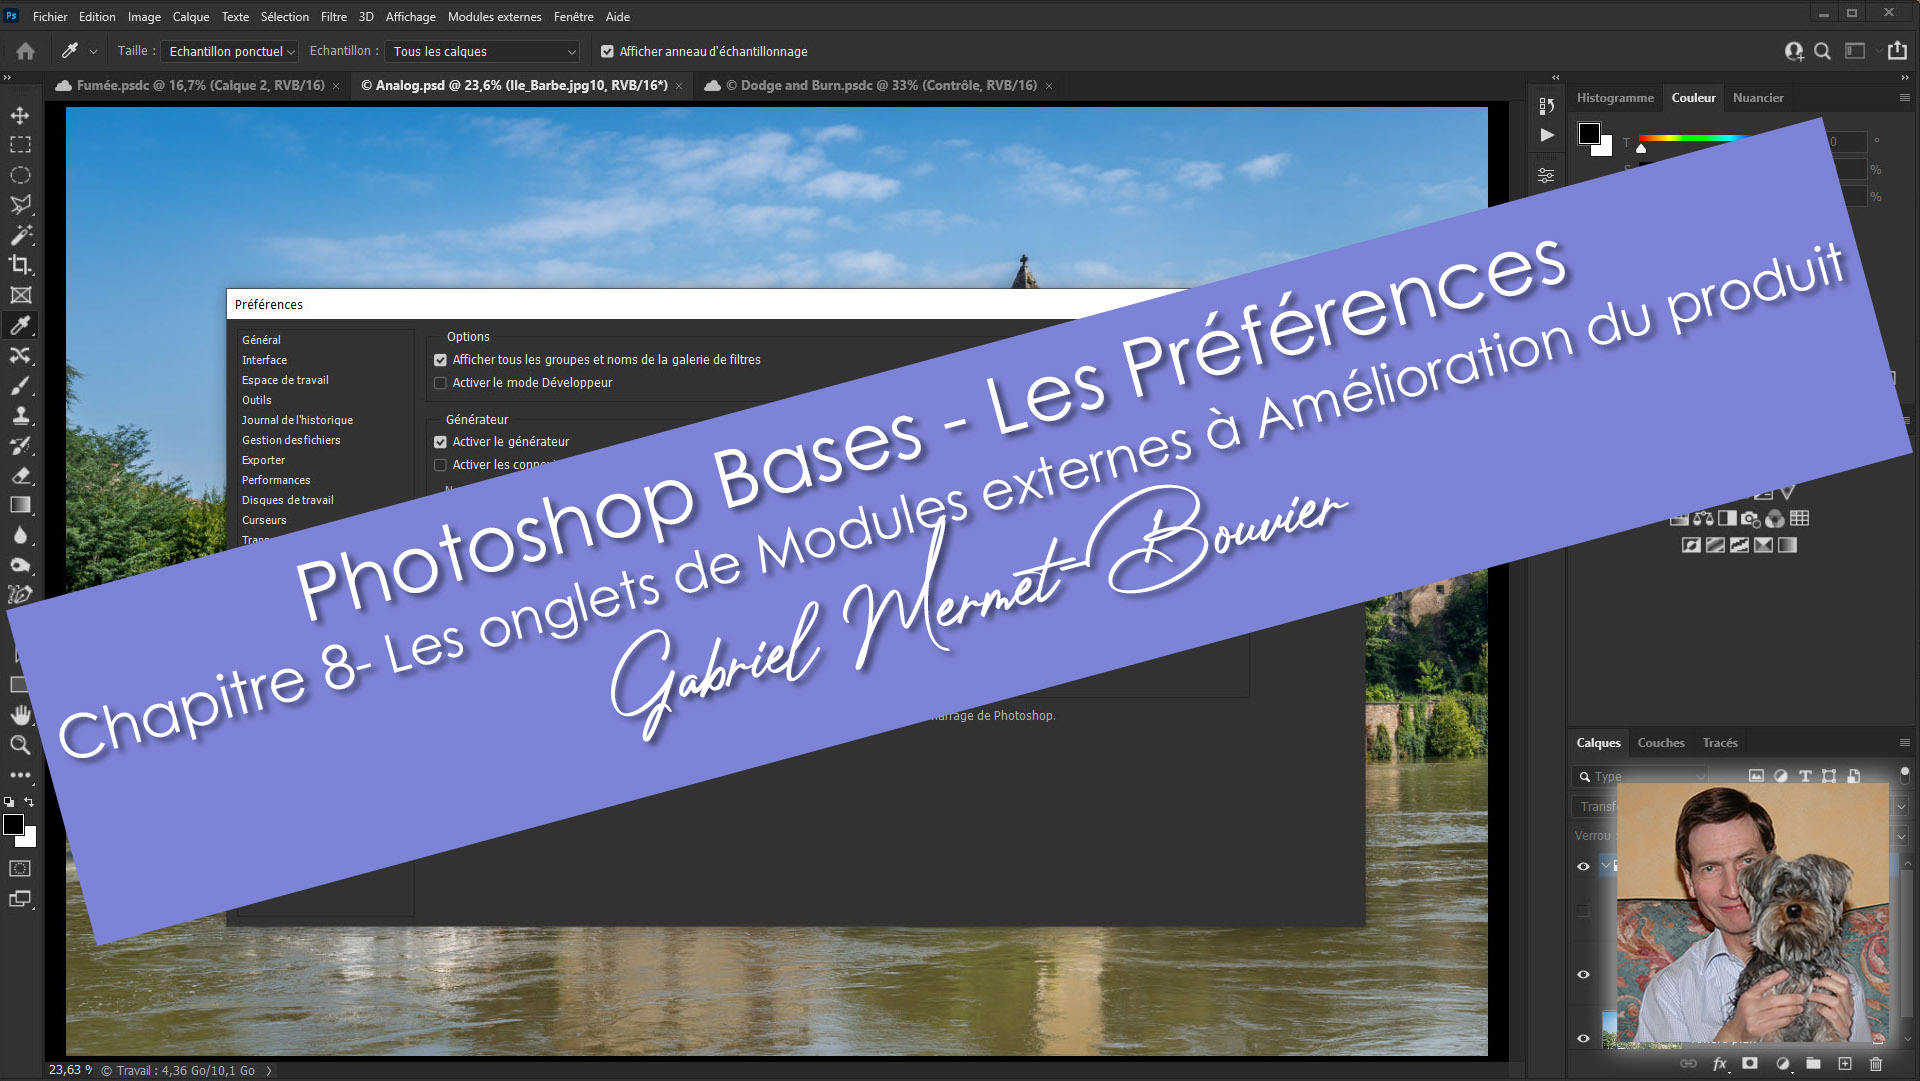Select the Zoom tool
This screenshot has width=1920, height=1081.
[x=20, y=745]
